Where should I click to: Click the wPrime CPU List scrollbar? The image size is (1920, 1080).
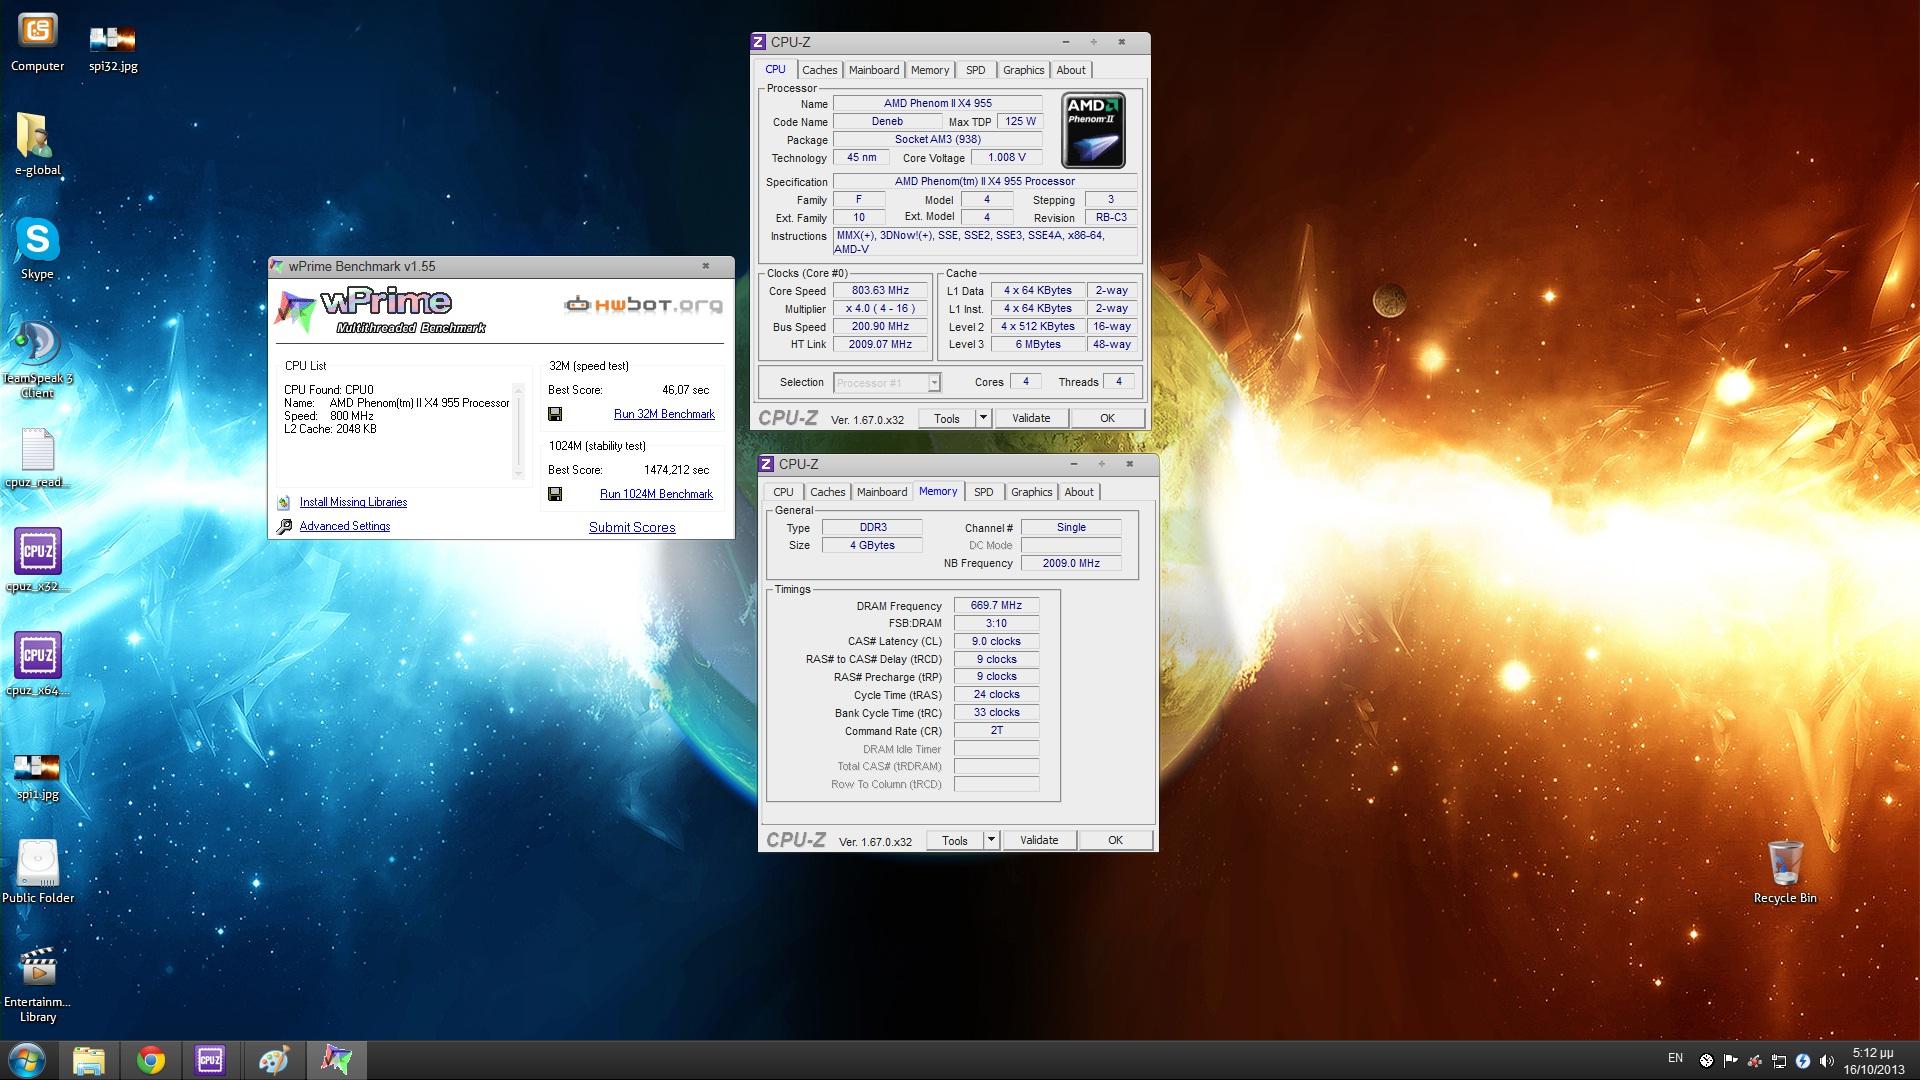pos(518,430)
